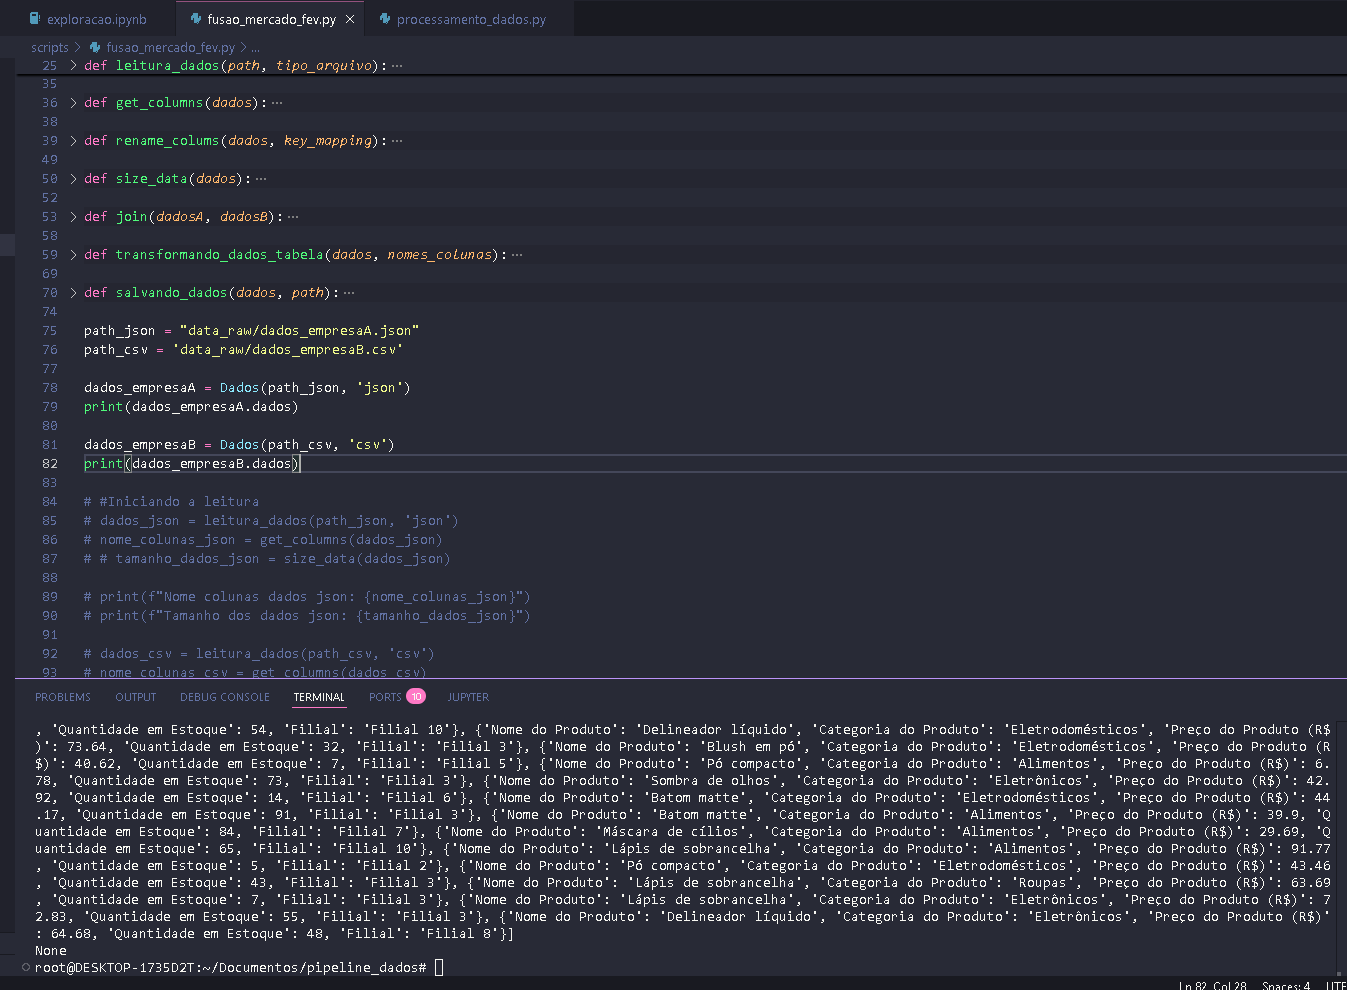Image resolution: width=1347 pixels, height=990 pixels.
Task: Click the Python file icon in the breadcrumb
Action: (x=95, y=47)
